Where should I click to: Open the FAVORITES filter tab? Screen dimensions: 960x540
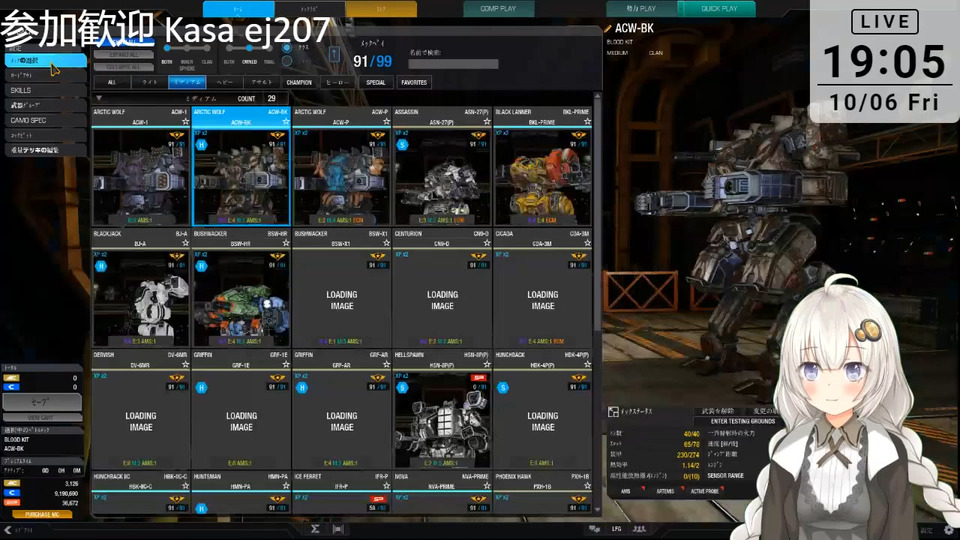[414, 82]
